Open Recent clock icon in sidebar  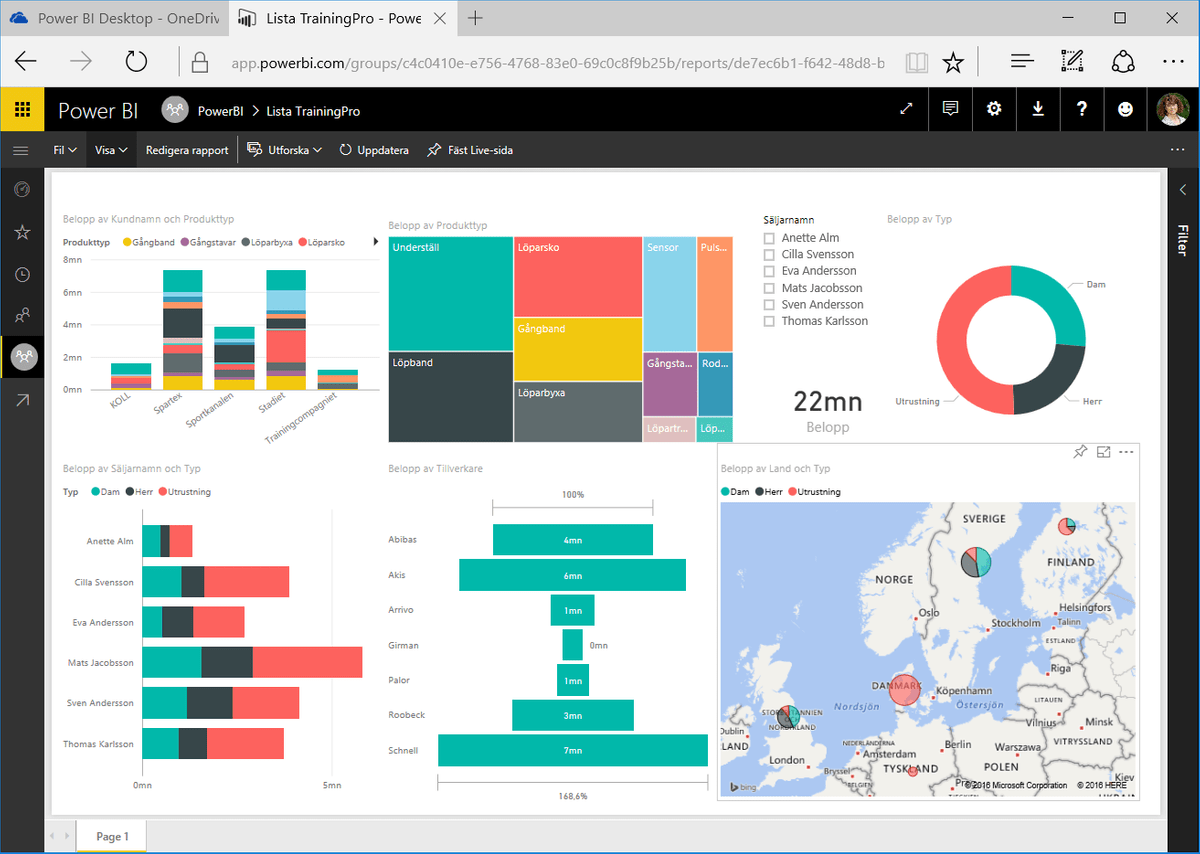pyautogui.click(x=22, y=275)
